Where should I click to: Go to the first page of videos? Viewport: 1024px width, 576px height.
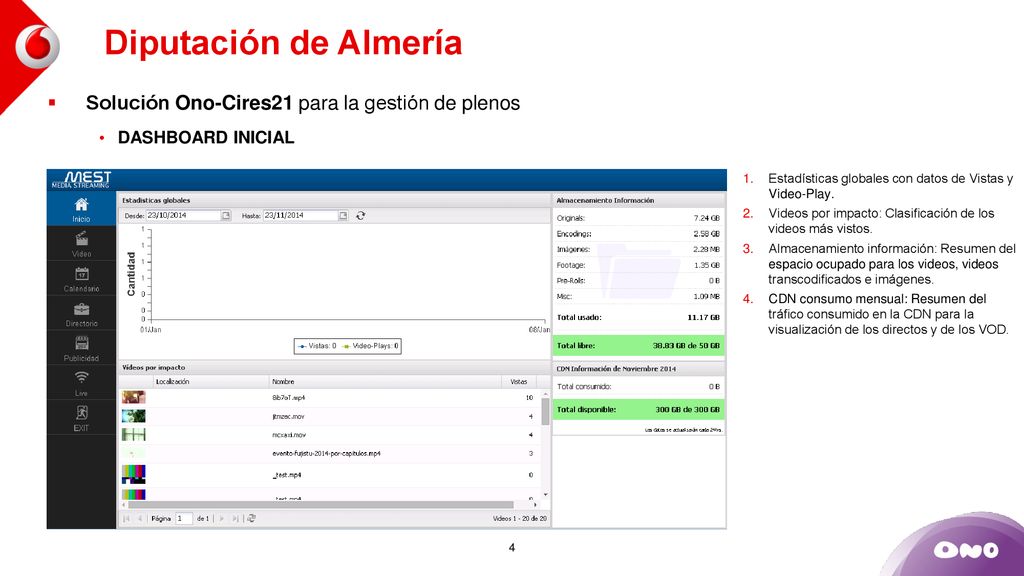click(127, 519)
